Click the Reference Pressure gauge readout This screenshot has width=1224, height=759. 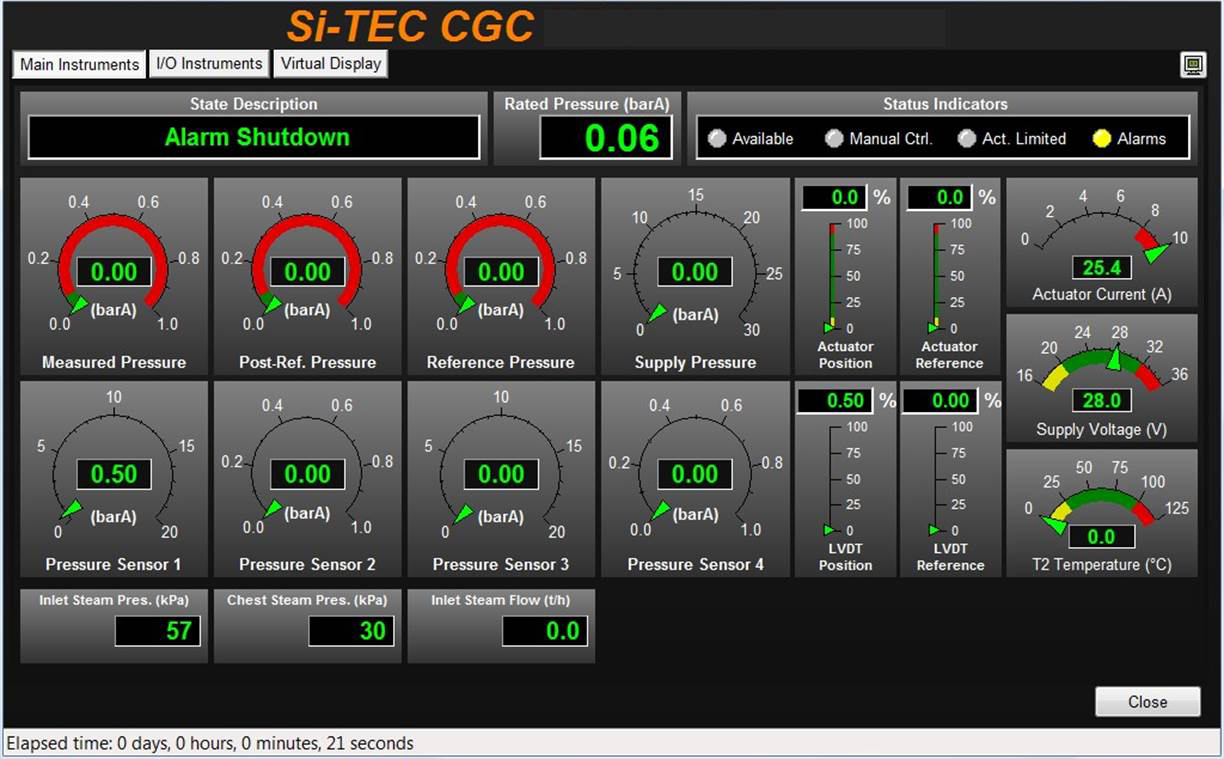(x=501, y=271)
